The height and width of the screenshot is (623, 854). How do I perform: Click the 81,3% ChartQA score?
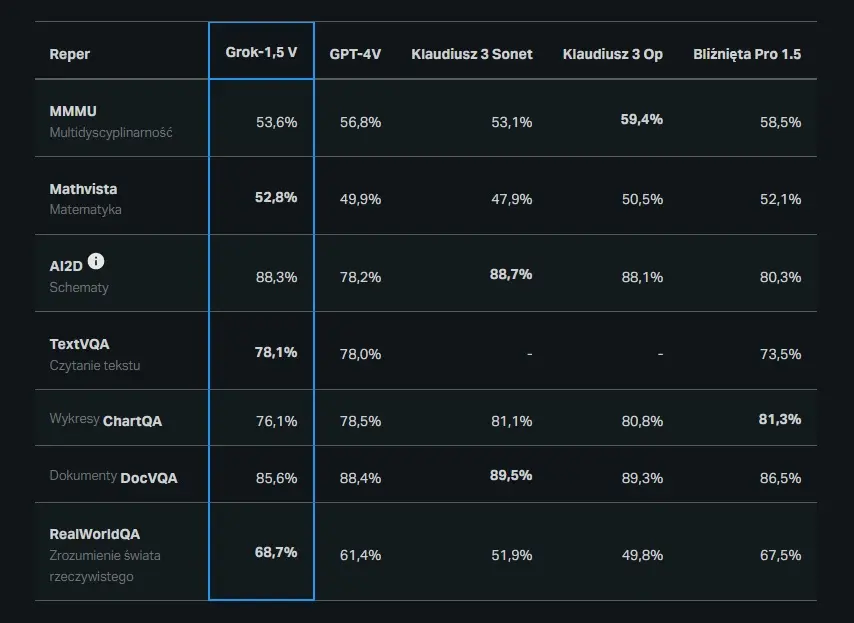click(779, 419)
